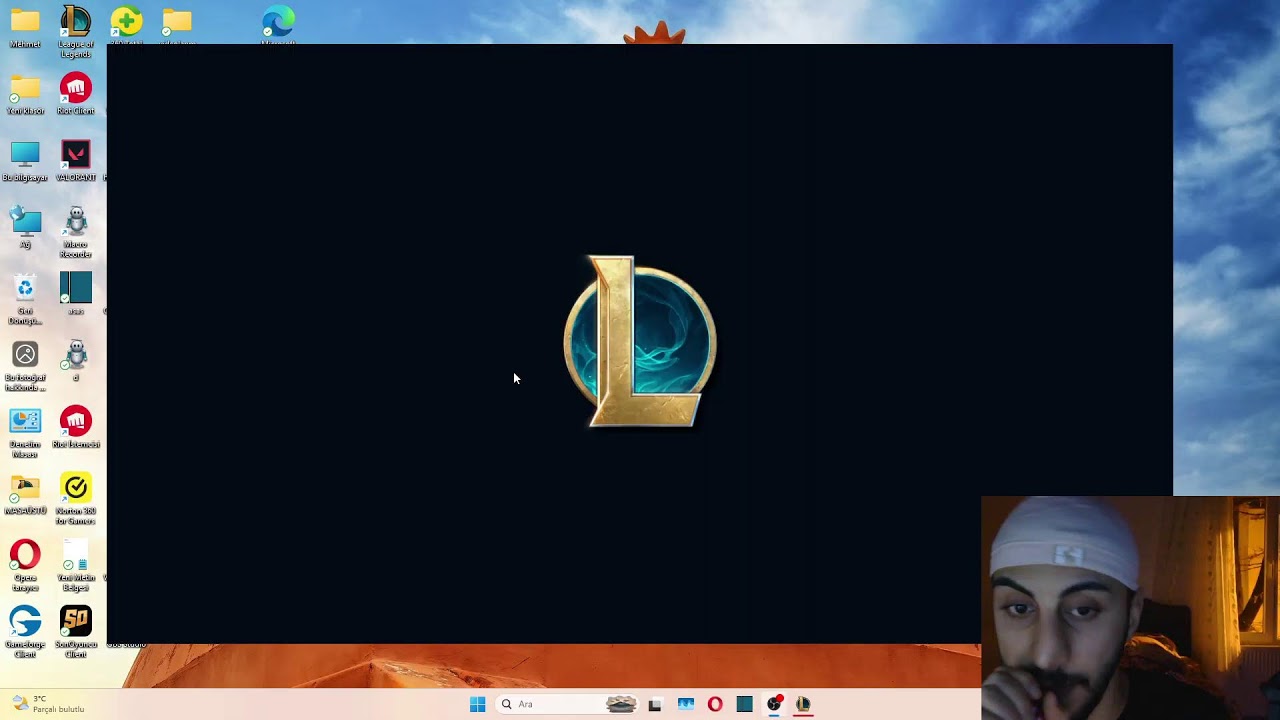1280x720 pixels.
Task: Launch the SonOyuncu Client shortcut
Action: pos(76,633)
